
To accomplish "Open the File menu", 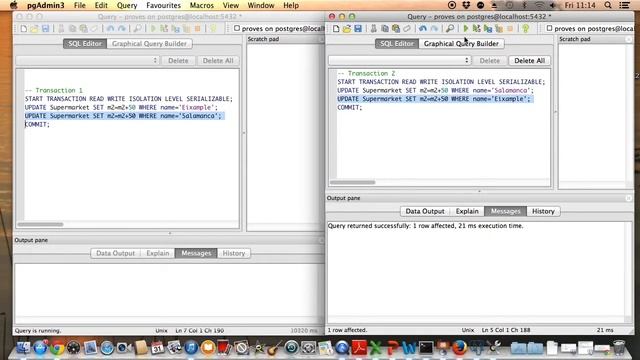I will click(80, 5).
